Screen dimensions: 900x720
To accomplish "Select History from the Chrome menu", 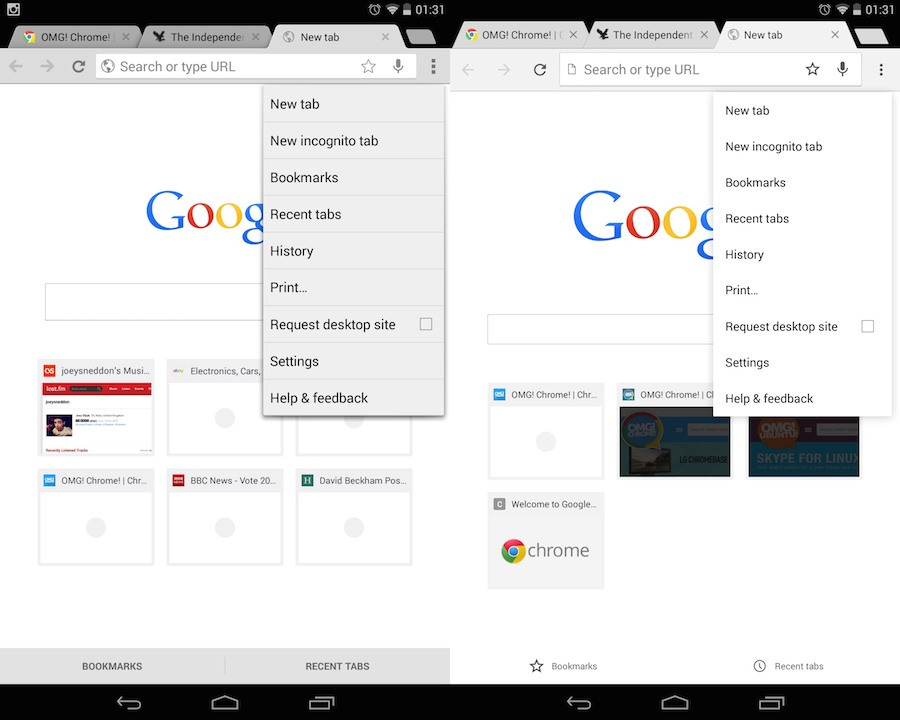I will pyautogui.click(x=291, y=251).
